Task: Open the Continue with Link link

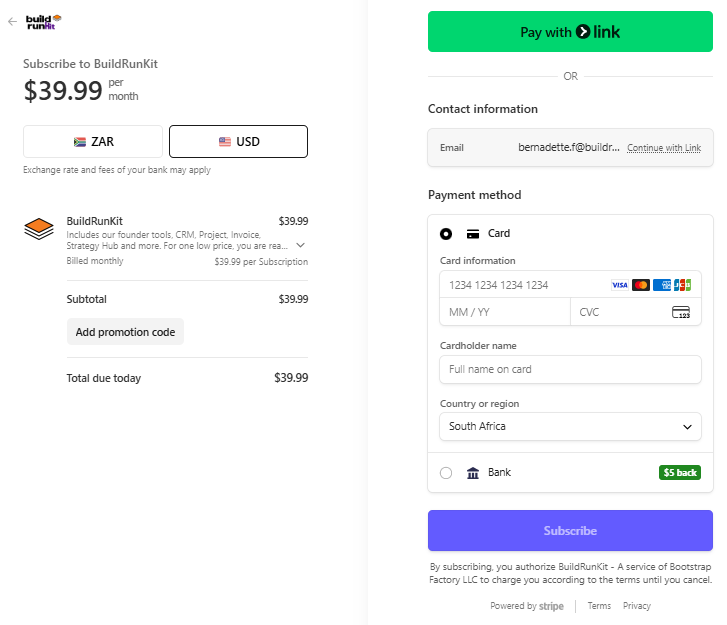Action: (664, 148)
